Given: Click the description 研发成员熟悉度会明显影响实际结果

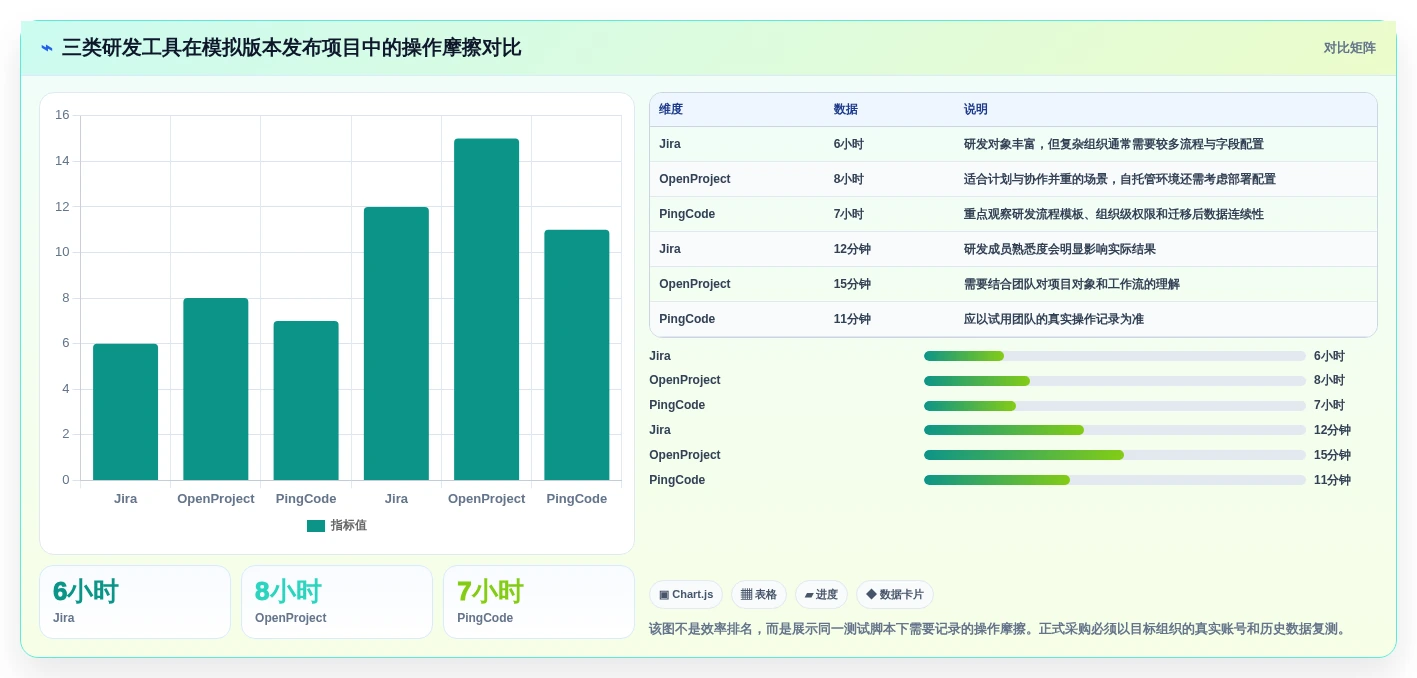Looking at the screenshot, I should click(x=1059, y=249).
